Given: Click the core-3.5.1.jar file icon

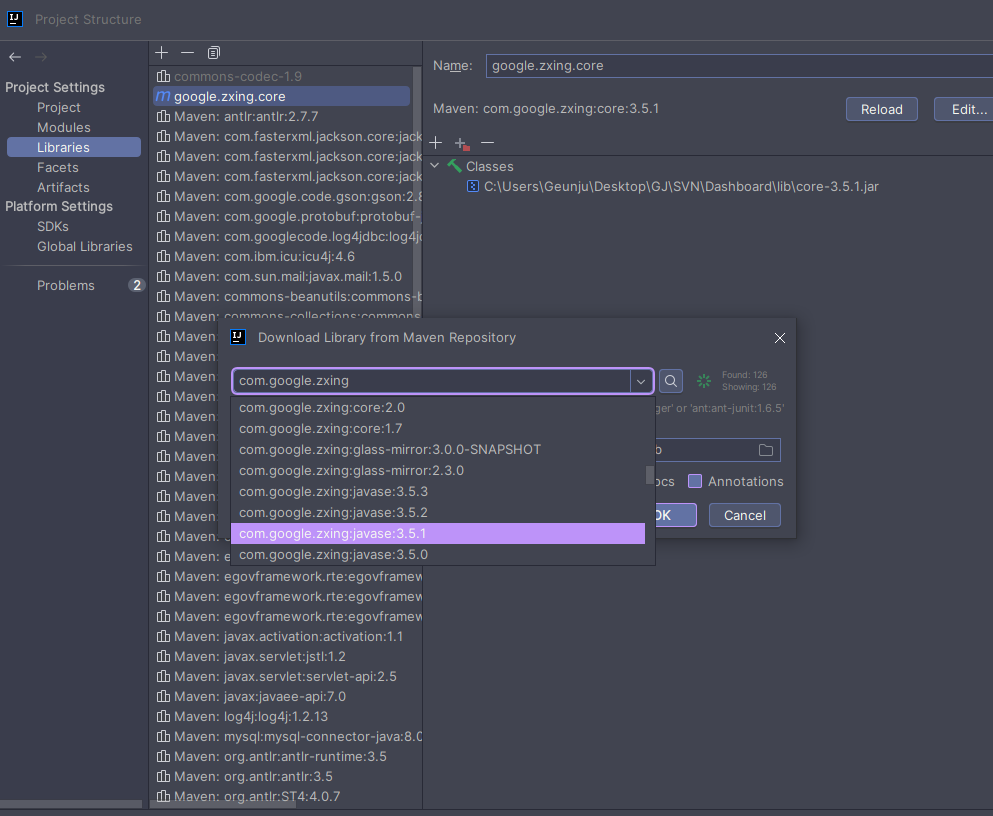Looking at the screenshot, I should point(472,186).
